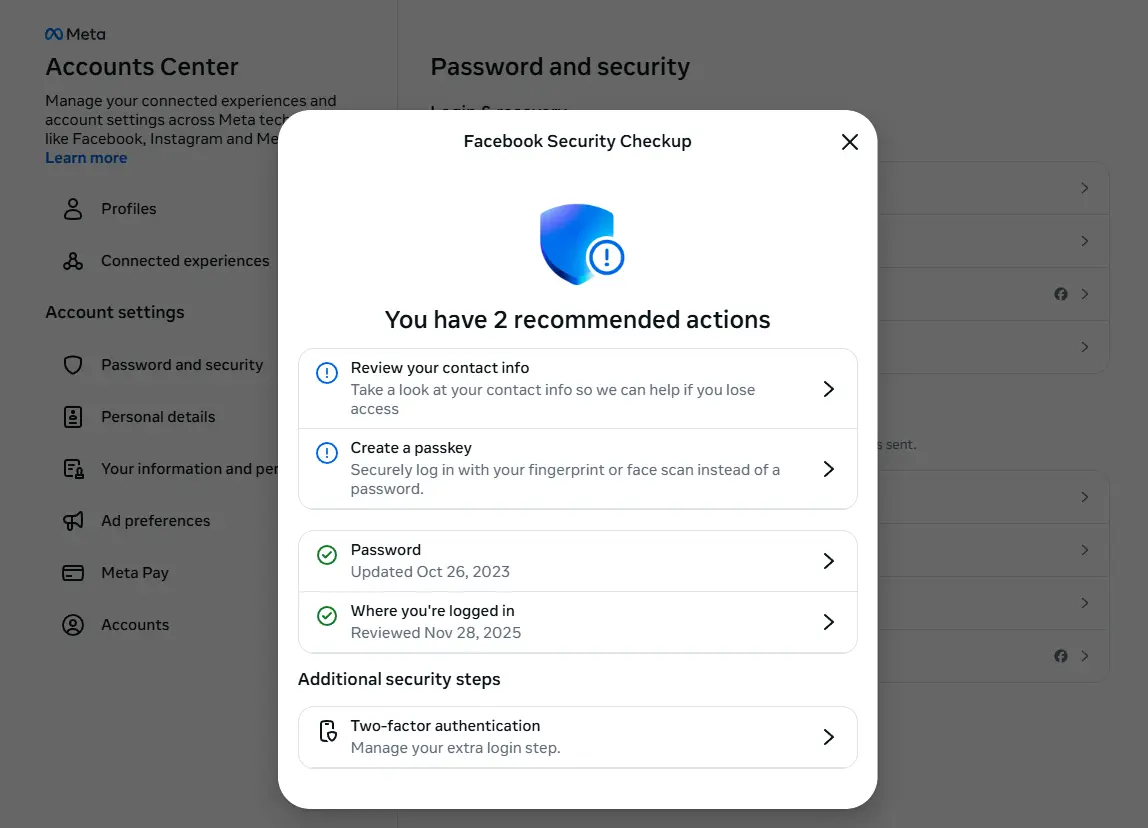The height and width of the screenshot is (828, 1148).
Task: Click the Learn more link
Action: pyautogui.click(x=85, y=157)
